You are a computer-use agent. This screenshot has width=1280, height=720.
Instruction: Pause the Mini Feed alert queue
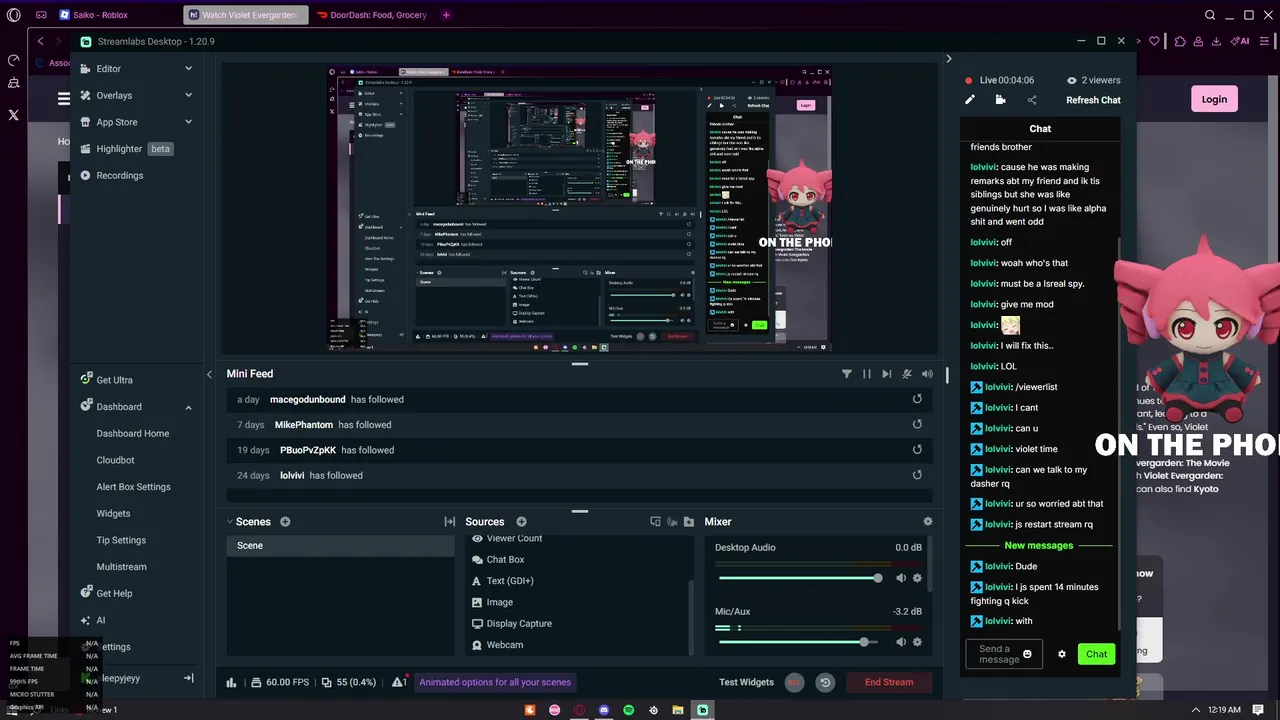867,374
